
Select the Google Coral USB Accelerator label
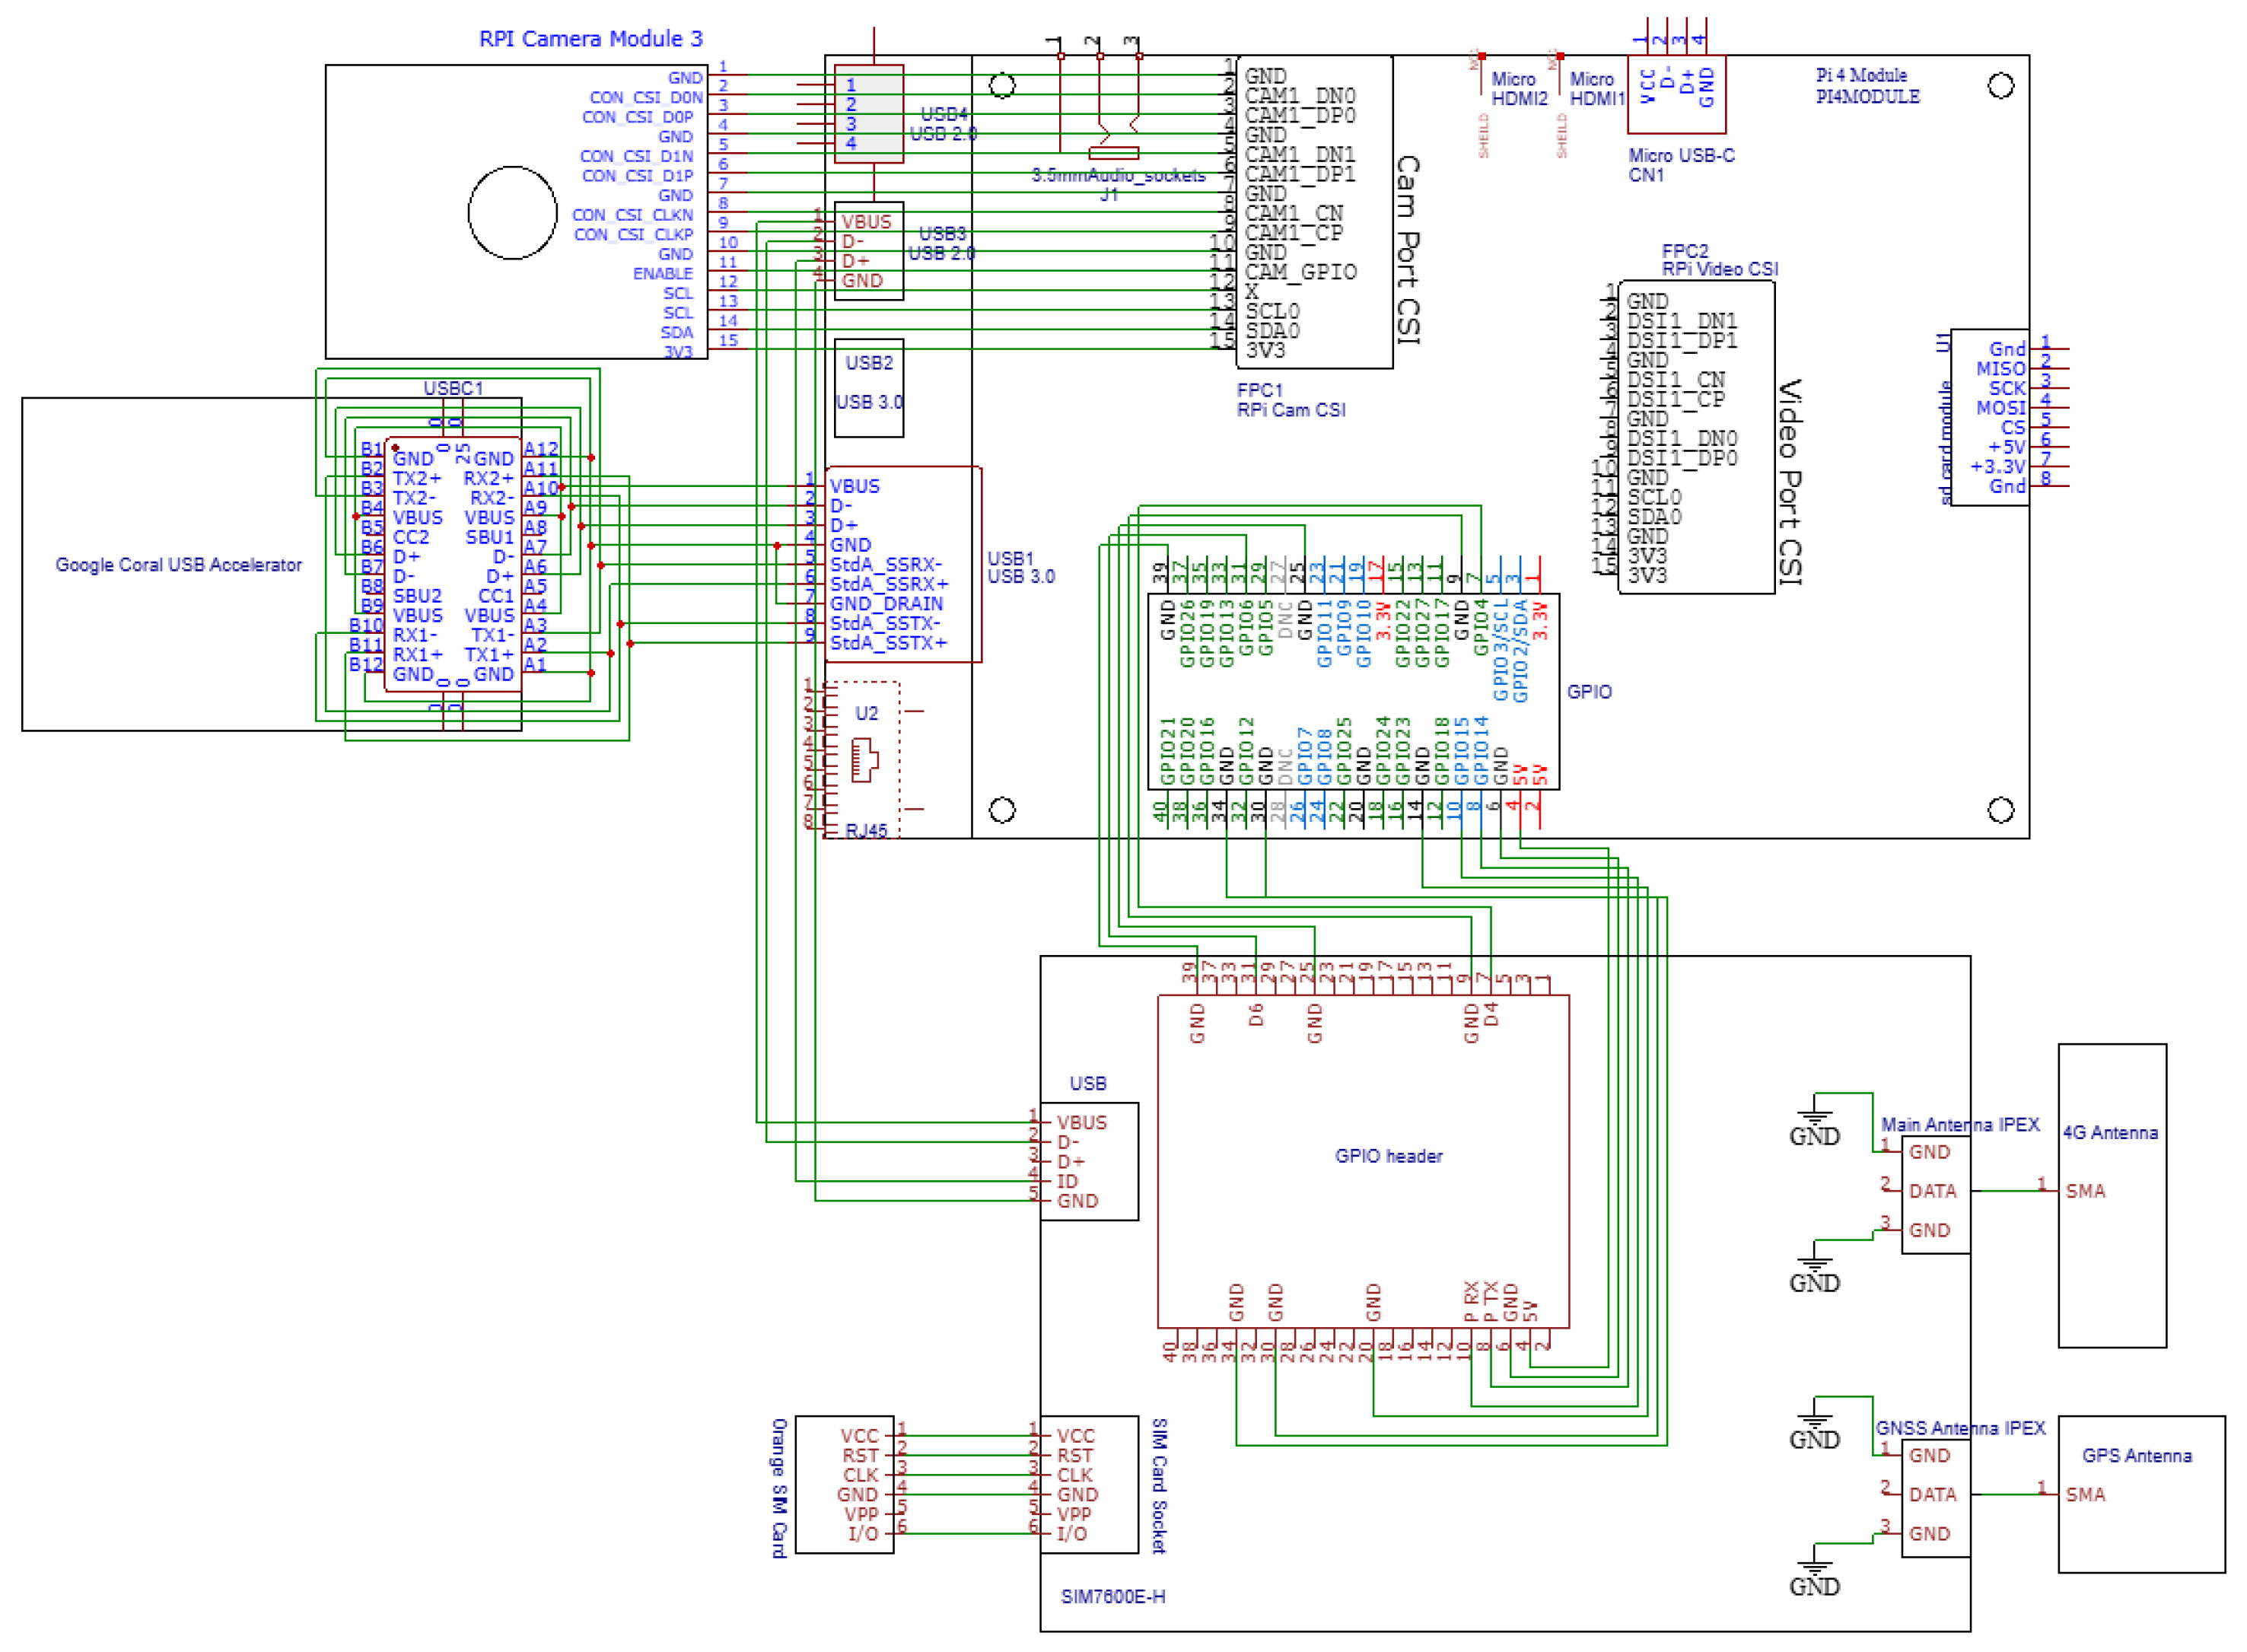[x=178, y=565]
